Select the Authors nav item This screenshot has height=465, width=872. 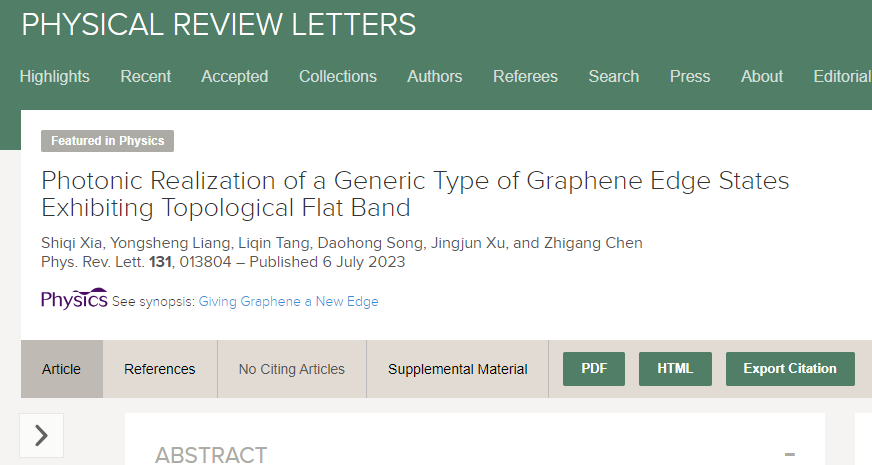point(435,76)
